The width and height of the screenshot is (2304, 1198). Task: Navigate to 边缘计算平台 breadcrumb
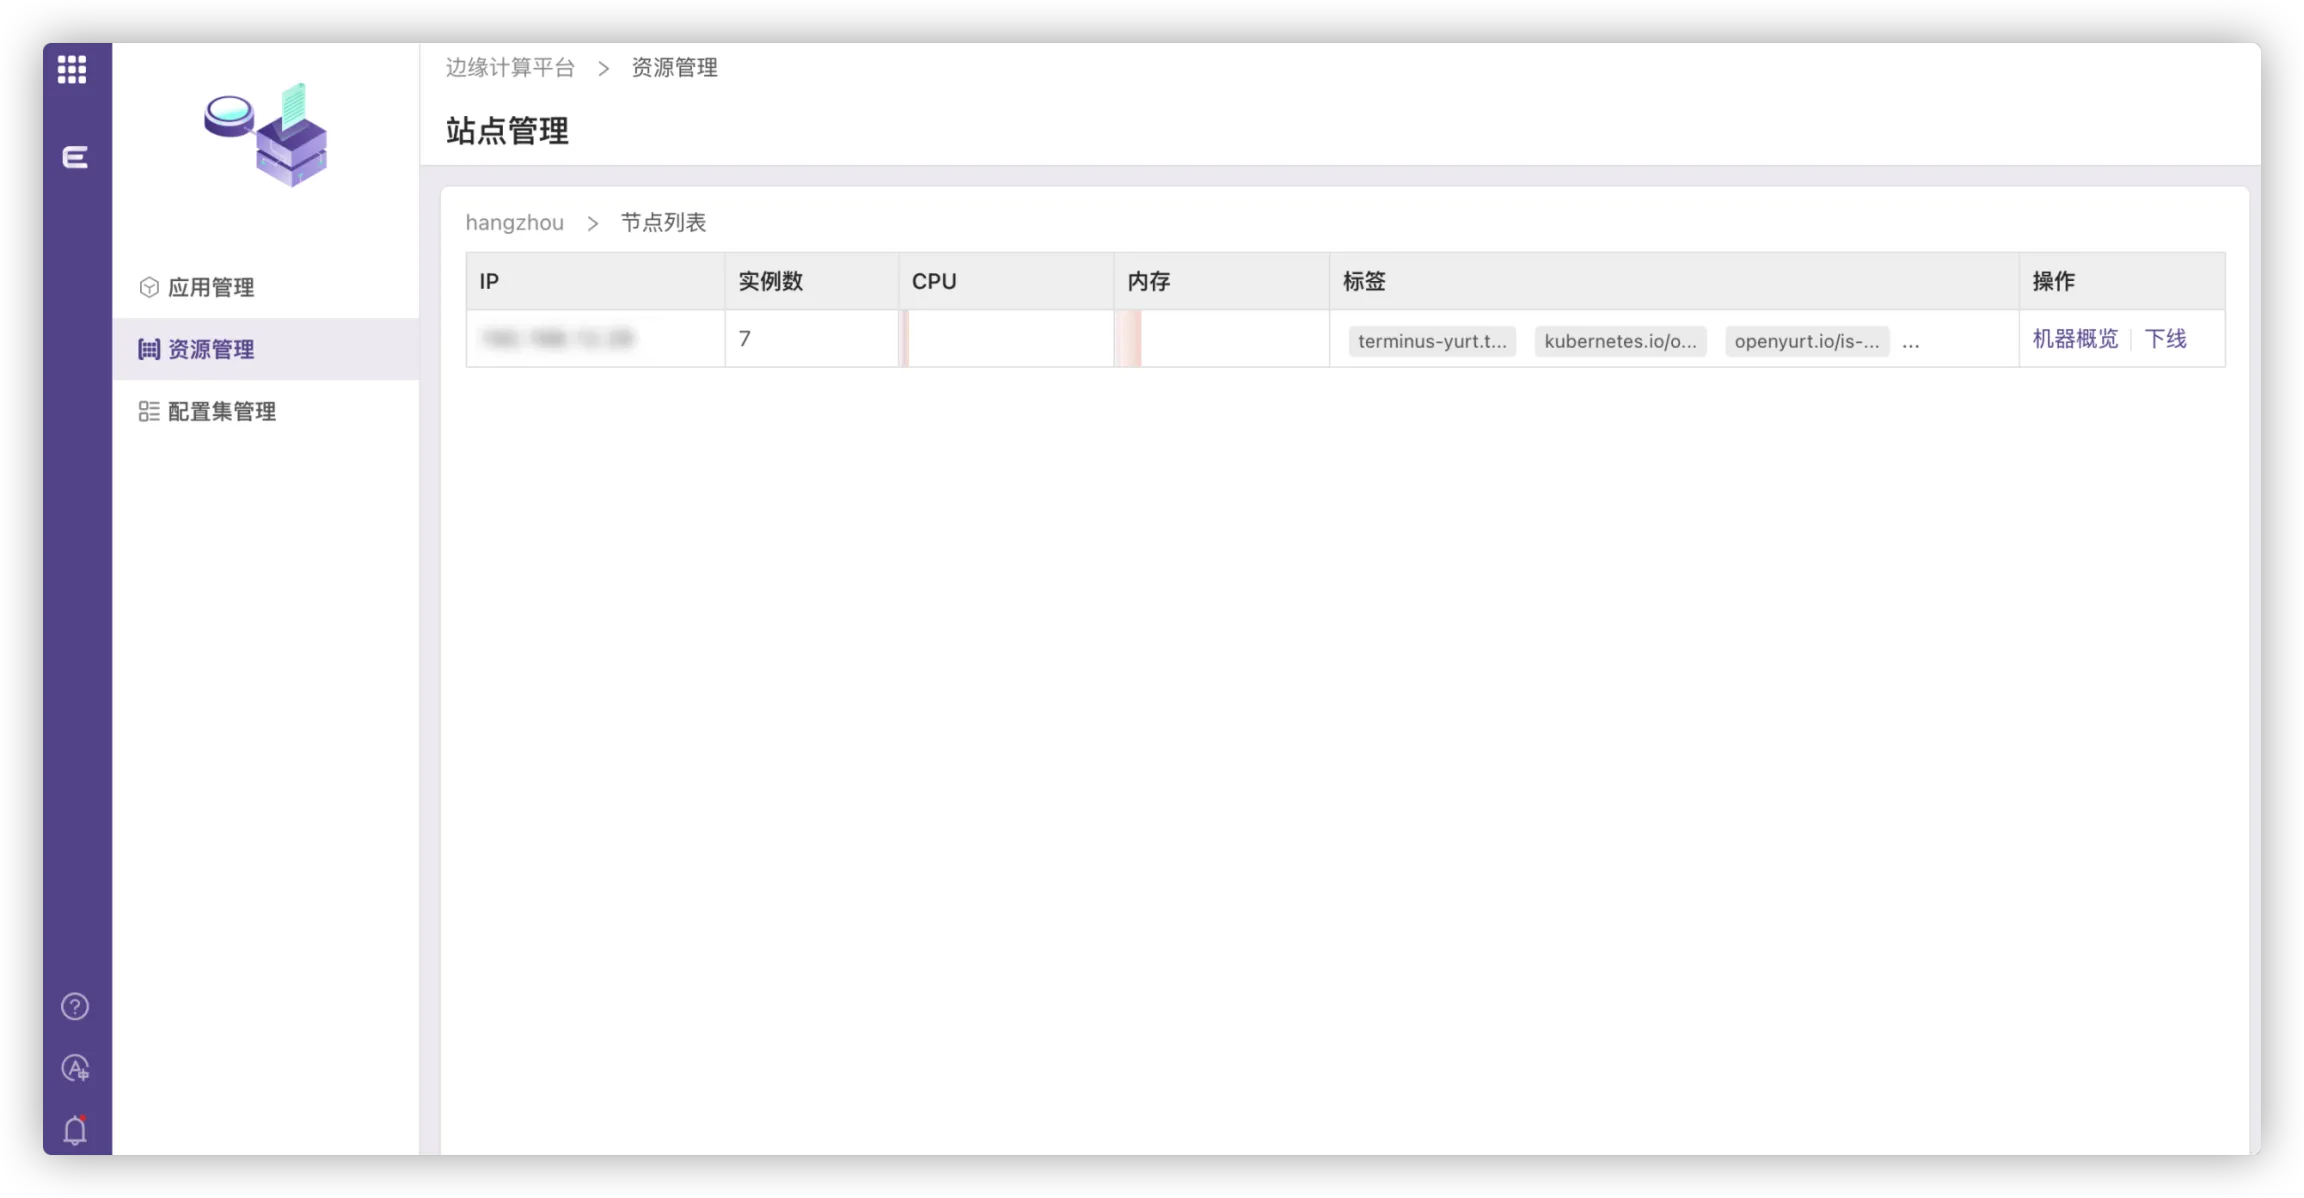click(x=510, y=67)
